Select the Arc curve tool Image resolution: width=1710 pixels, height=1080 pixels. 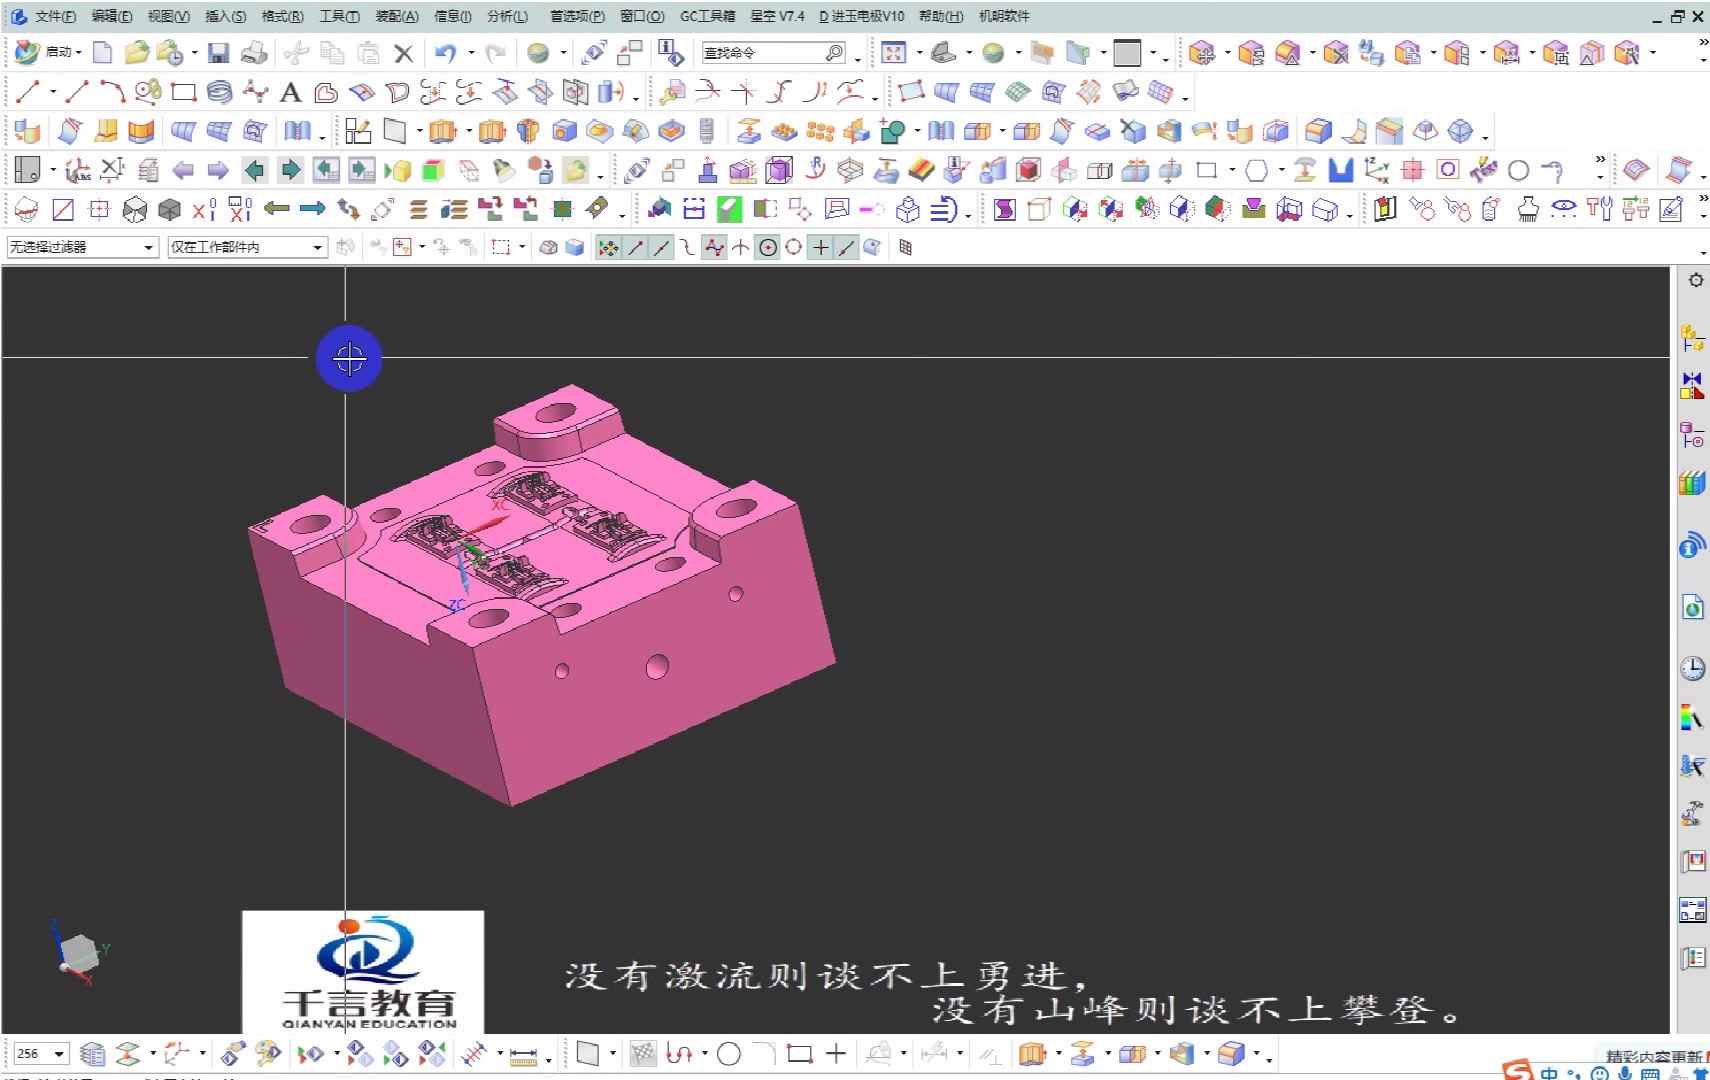click(x=112, y=92)
